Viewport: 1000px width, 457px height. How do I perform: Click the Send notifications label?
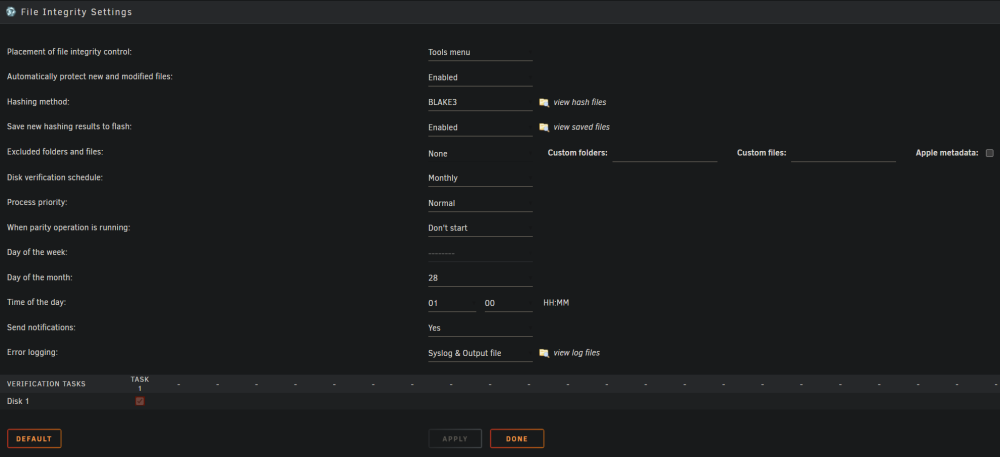pos(41,328)
